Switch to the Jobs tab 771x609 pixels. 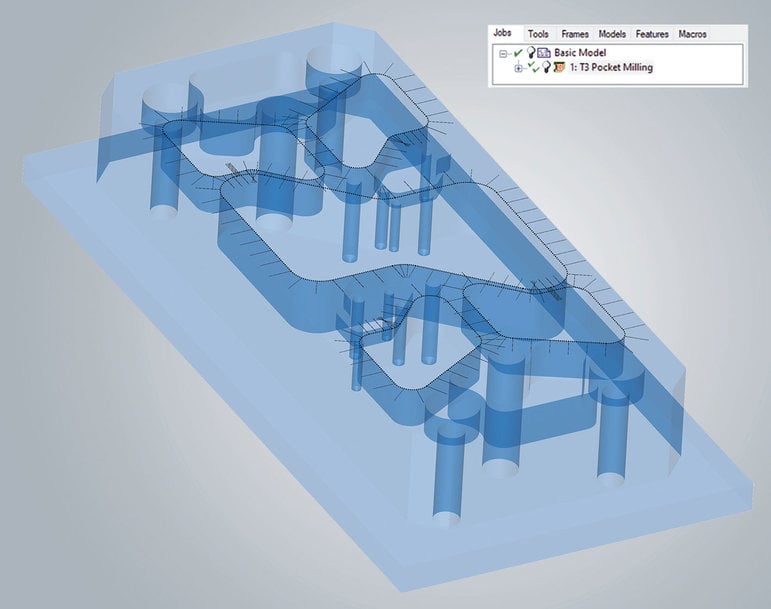point(502,34)
